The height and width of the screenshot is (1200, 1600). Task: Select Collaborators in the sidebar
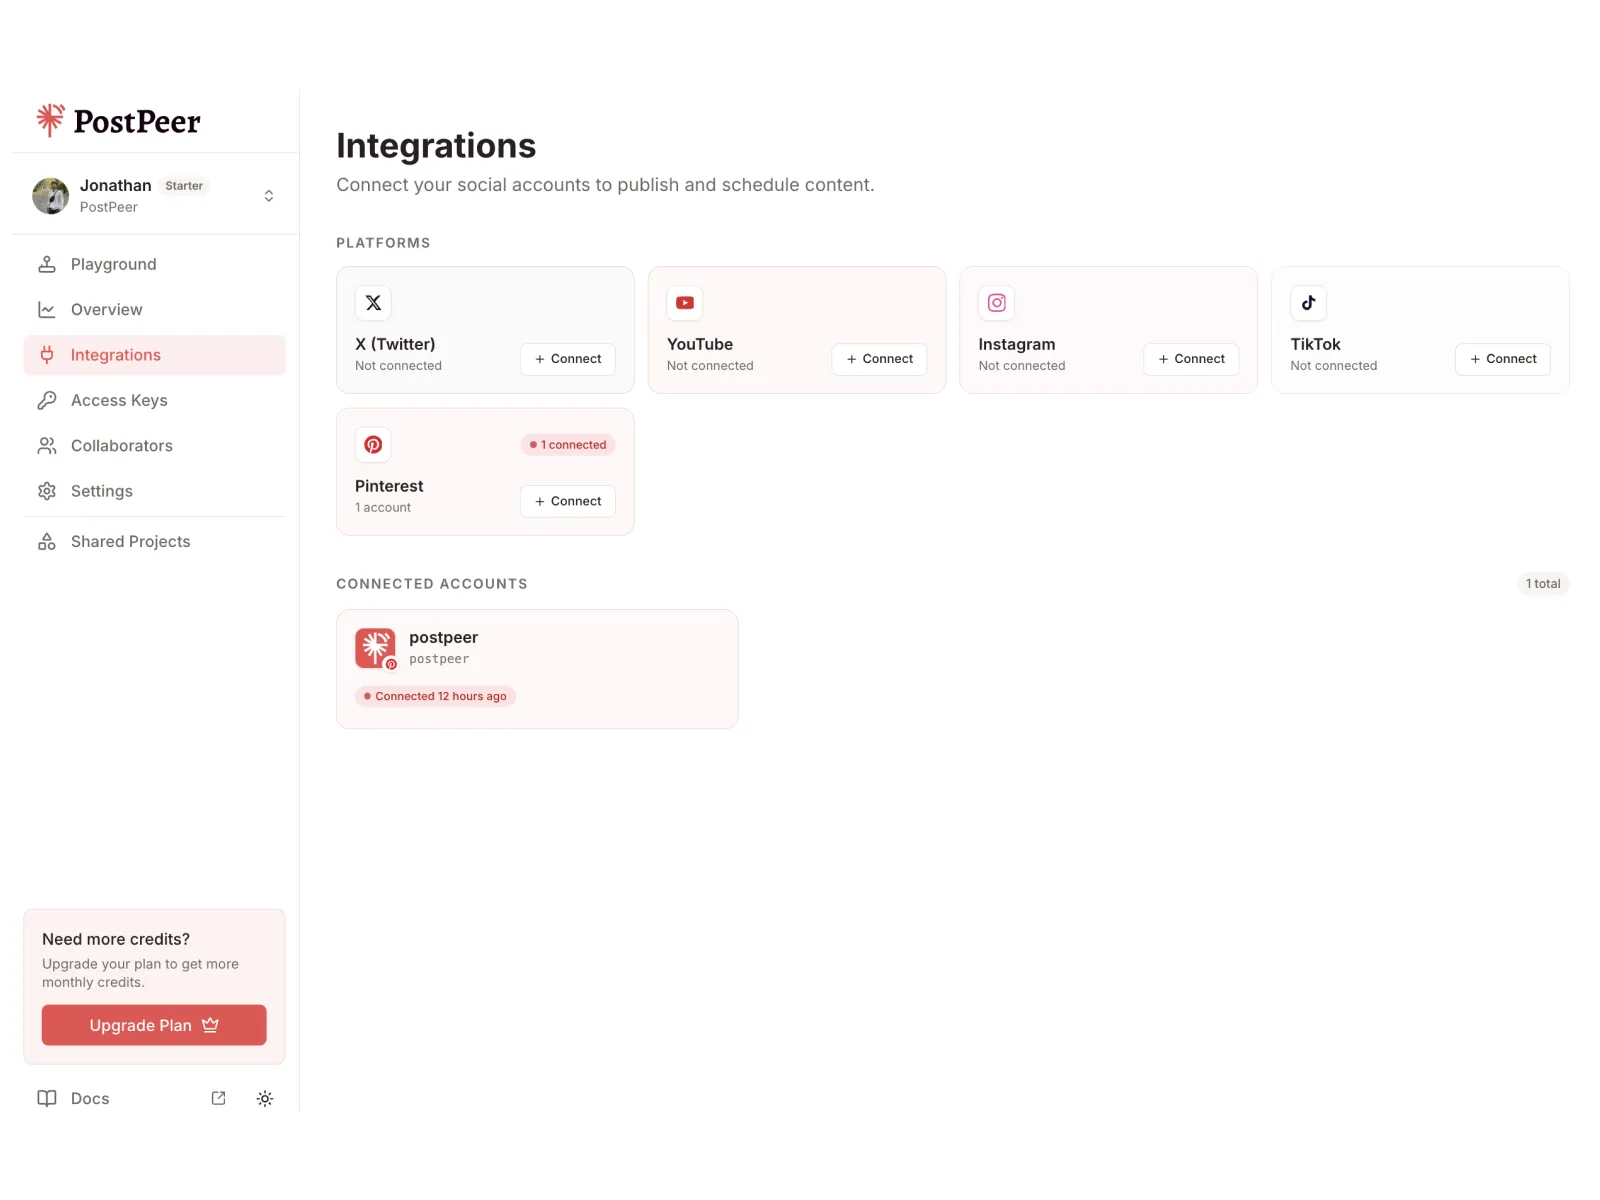tap(121, 446)
